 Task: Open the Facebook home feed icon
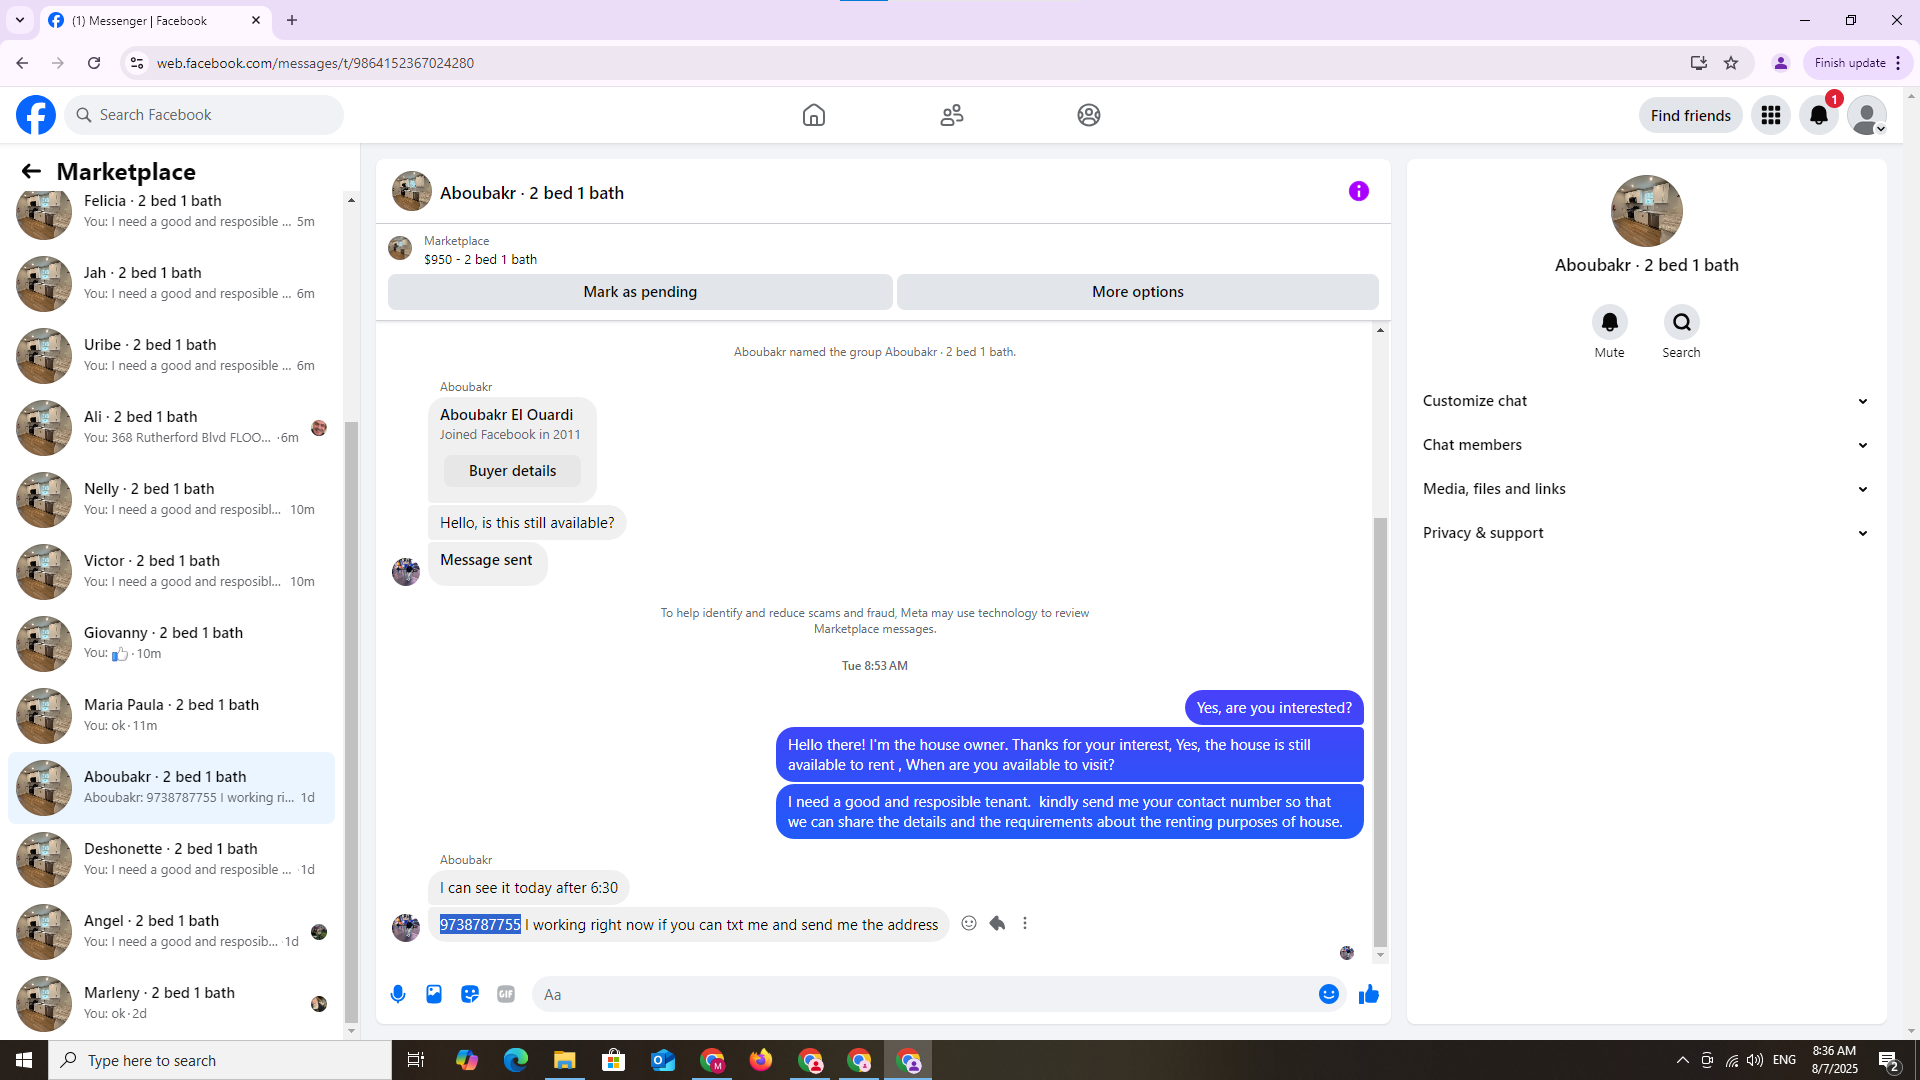(814, 115)
